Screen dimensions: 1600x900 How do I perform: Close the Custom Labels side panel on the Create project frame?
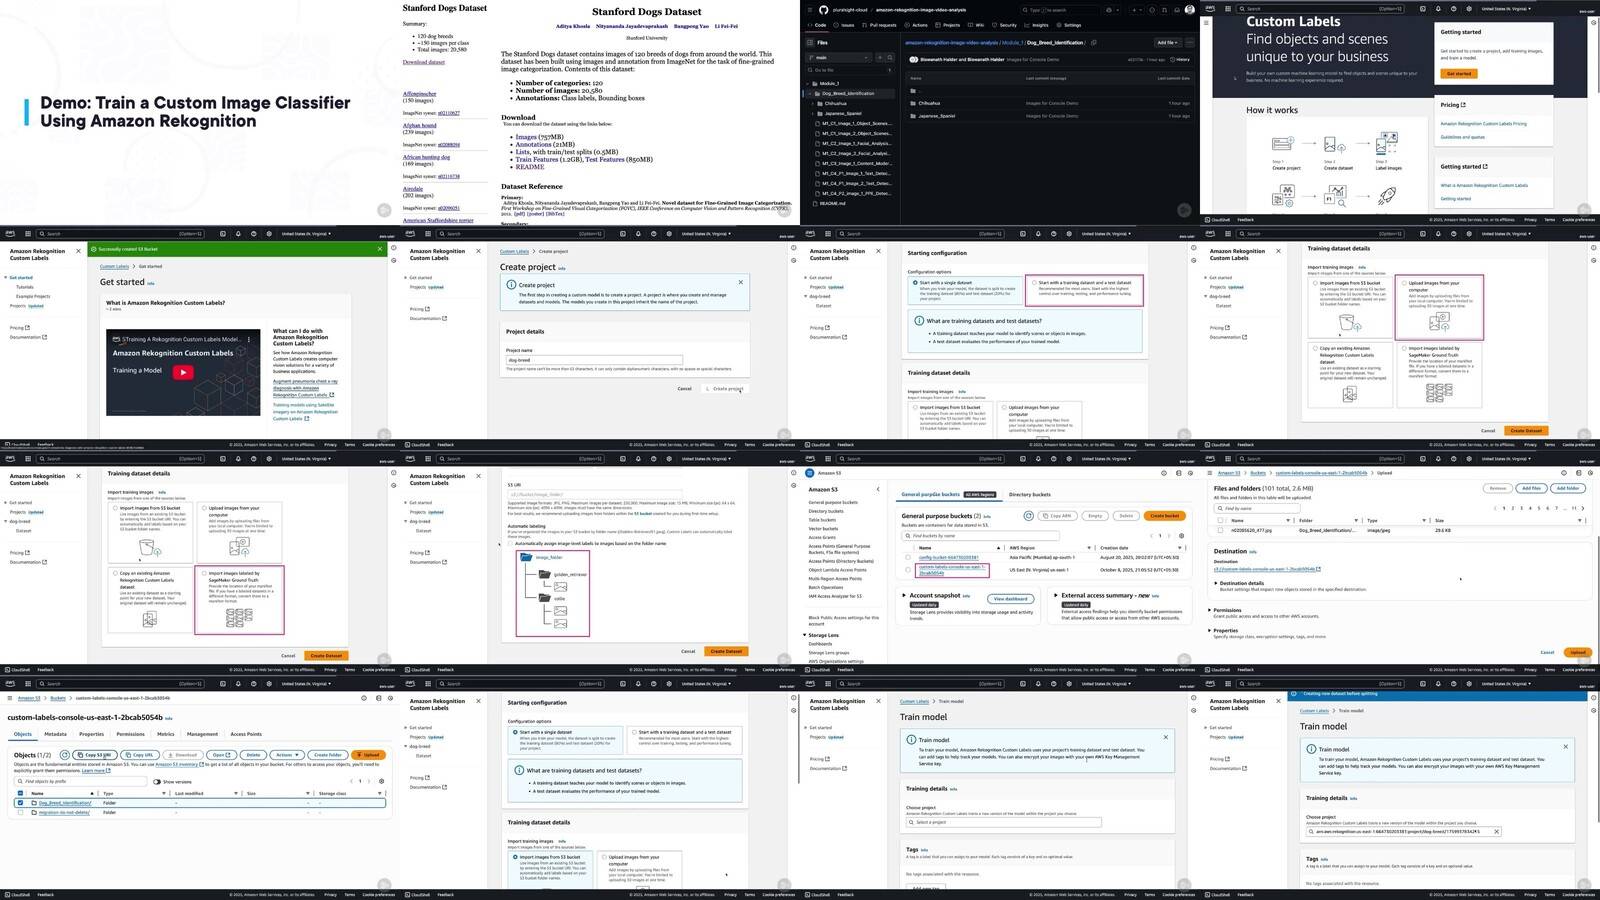point(478,251)
